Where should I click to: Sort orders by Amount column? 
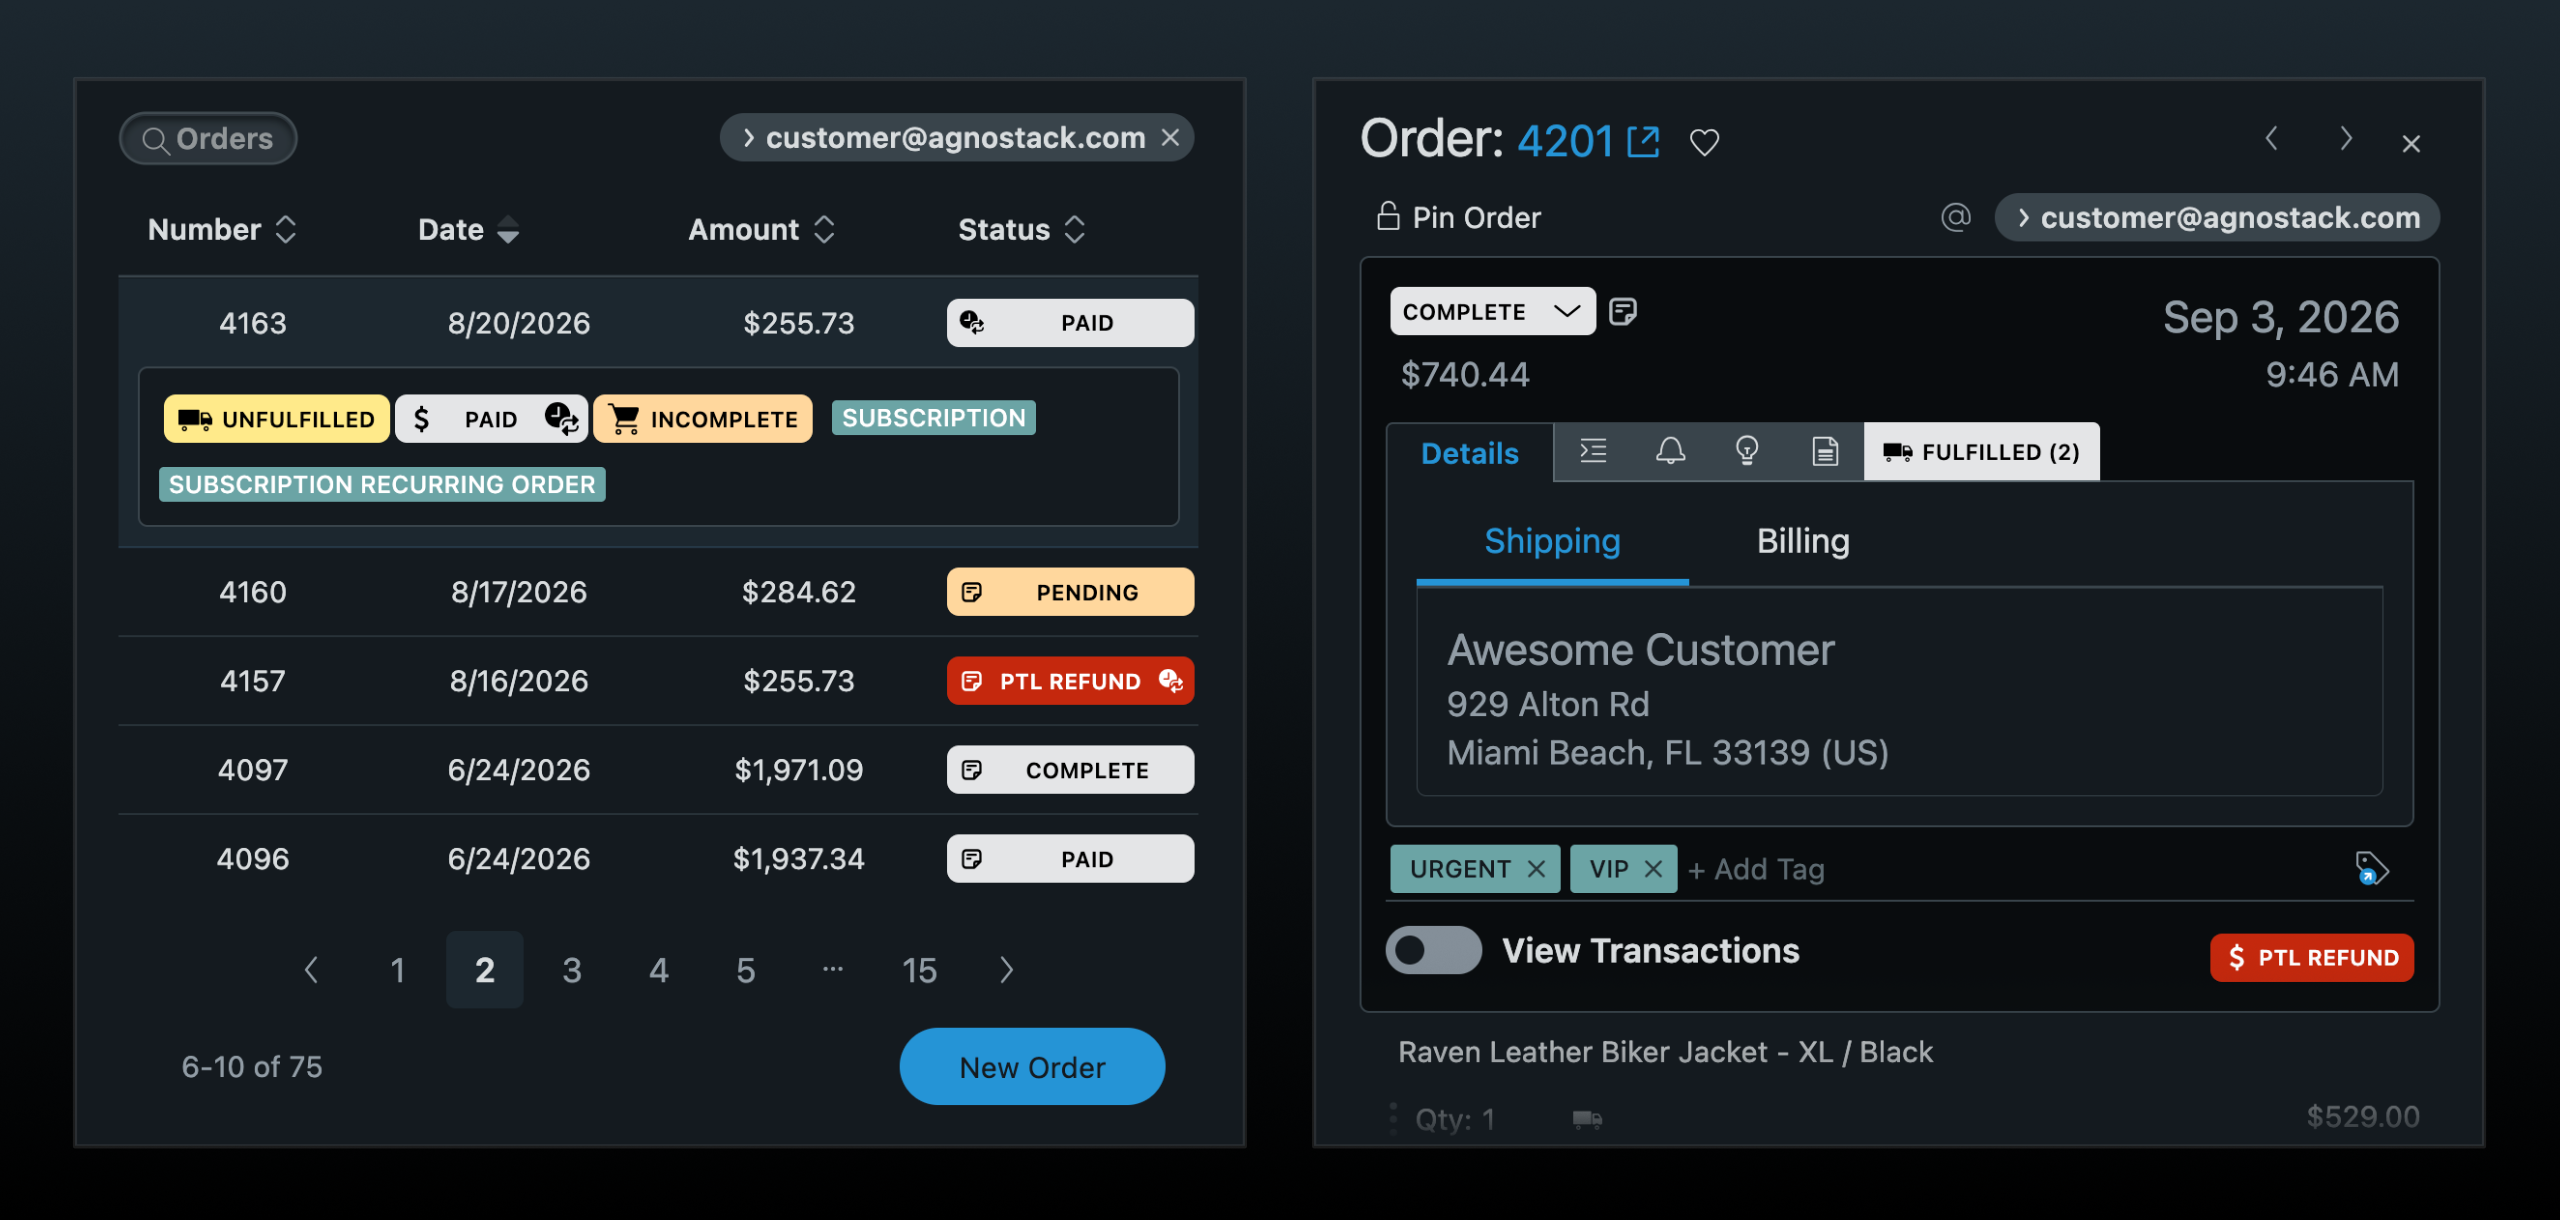762,229
